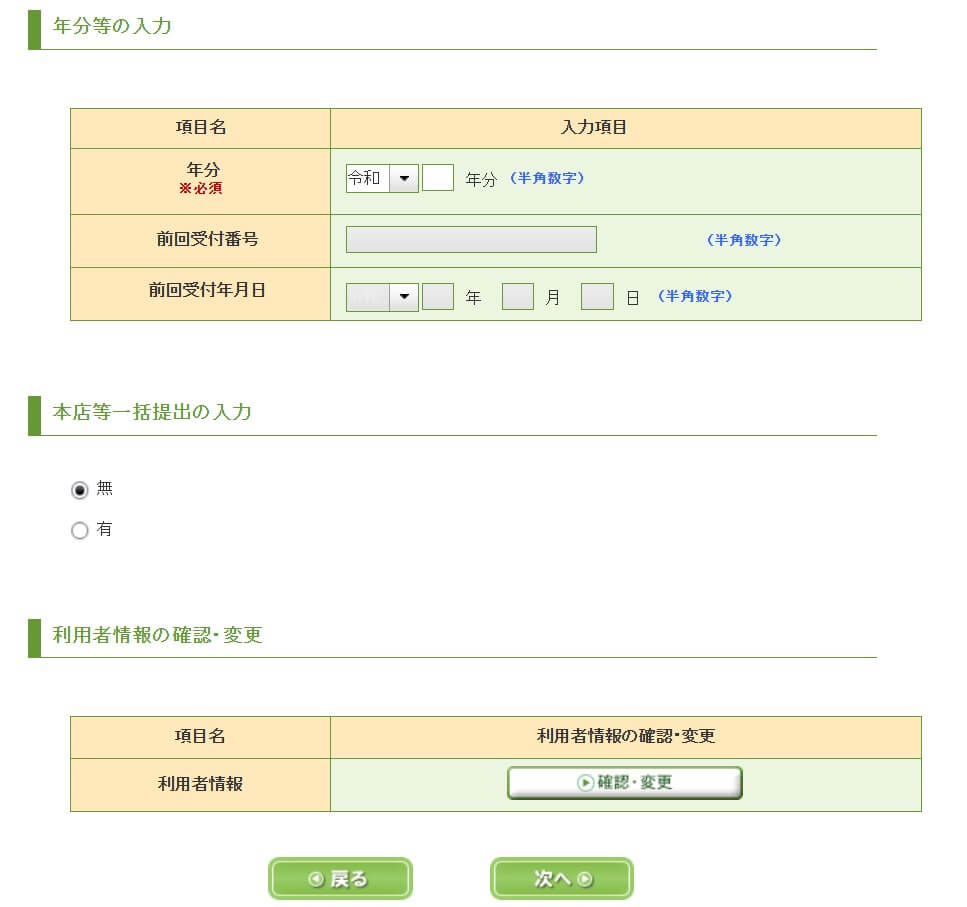Viewport: 967px width, 907px height.
Task: Open the 令和 era dropdown for 年分
Action: click(381, 179)
